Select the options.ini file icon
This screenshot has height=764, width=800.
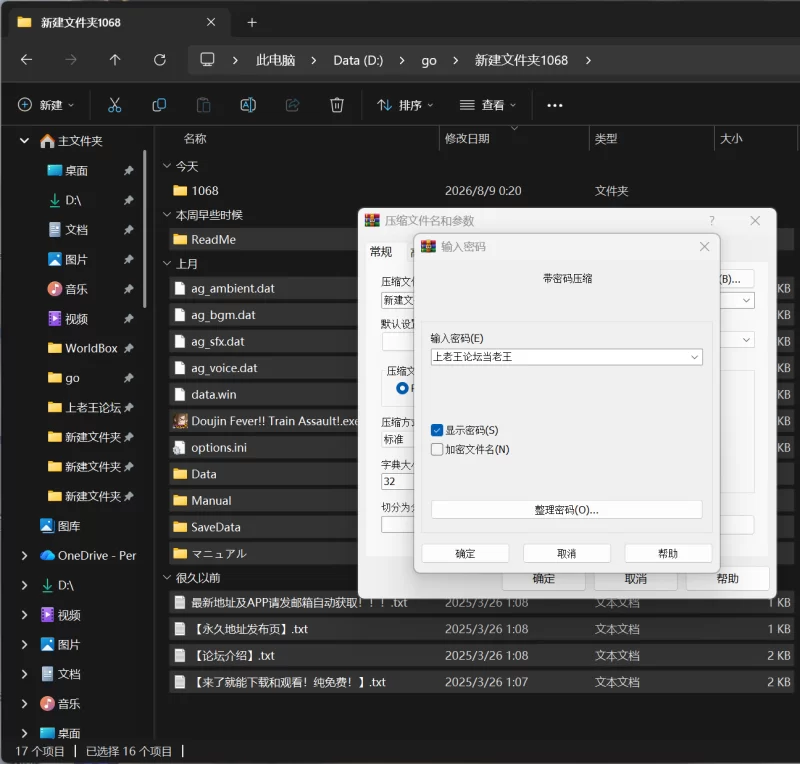tap(180, 448)
